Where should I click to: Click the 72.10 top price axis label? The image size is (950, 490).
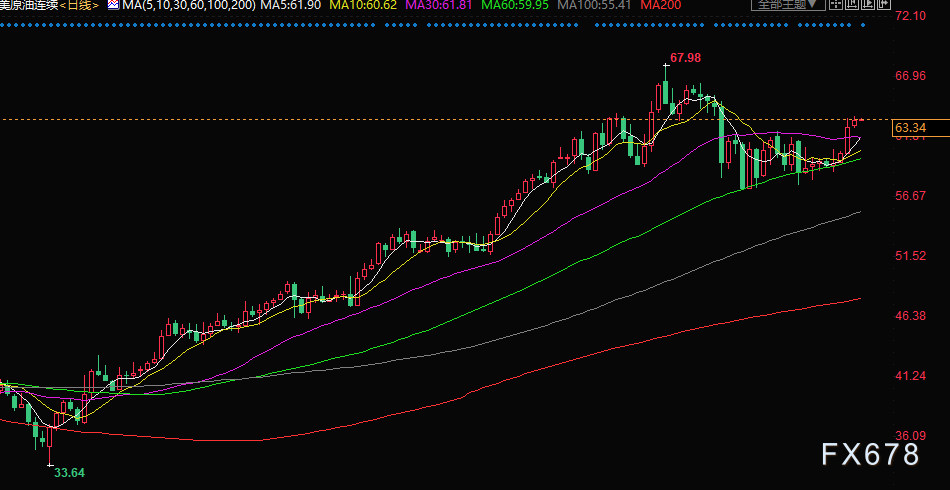pos(910,17)
